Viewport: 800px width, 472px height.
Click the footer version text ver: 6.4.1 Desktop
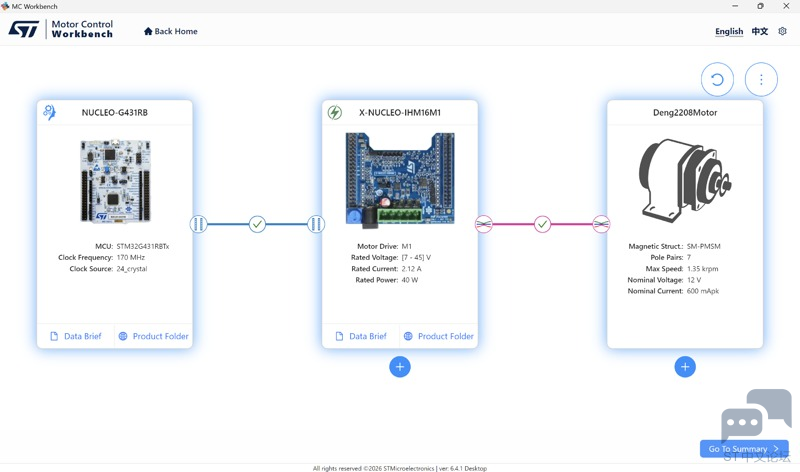463,468
